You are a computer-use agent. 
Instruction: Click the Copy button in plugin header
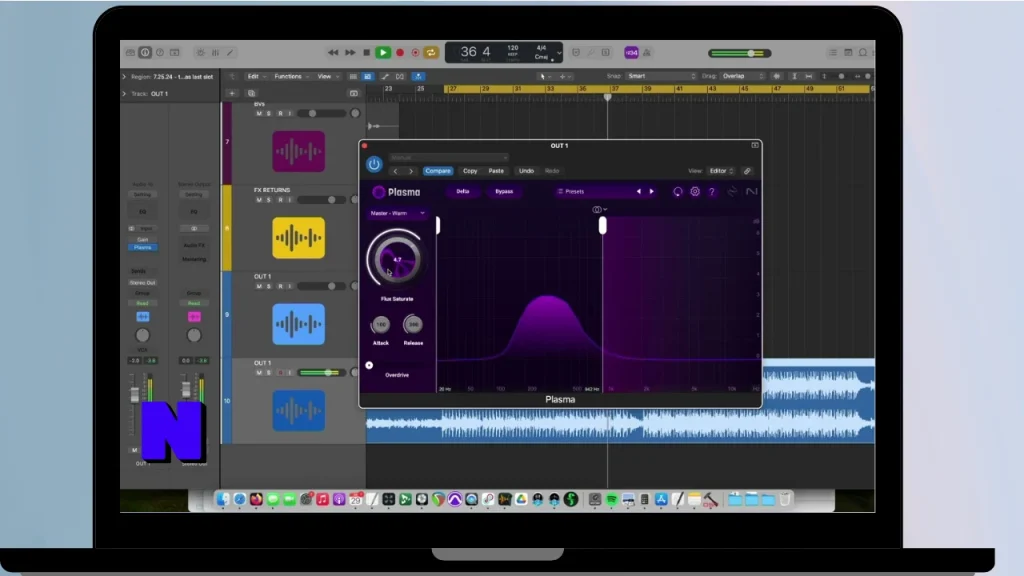[x=470, y=171]
